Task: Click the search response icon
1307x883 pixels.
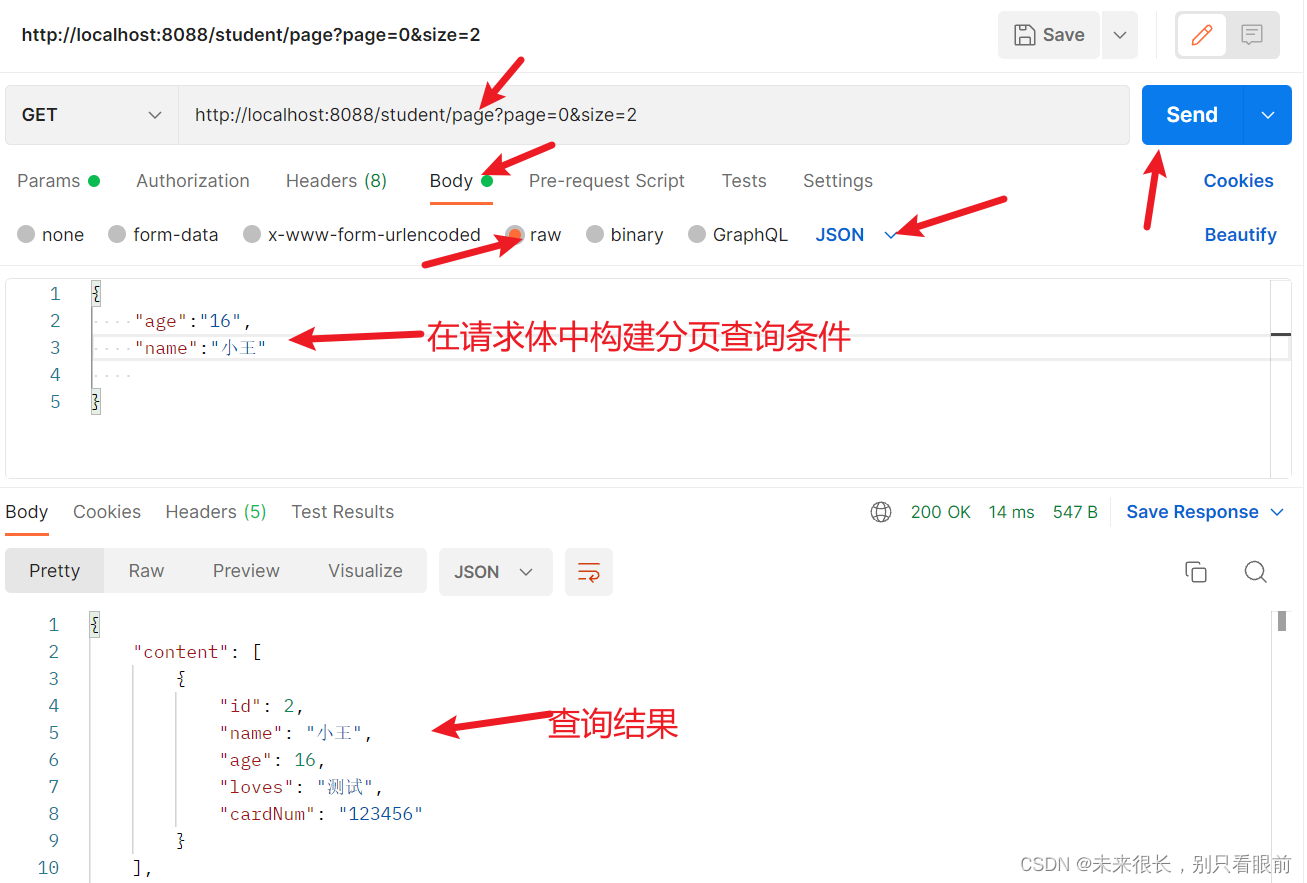Action: [1255, 571]
